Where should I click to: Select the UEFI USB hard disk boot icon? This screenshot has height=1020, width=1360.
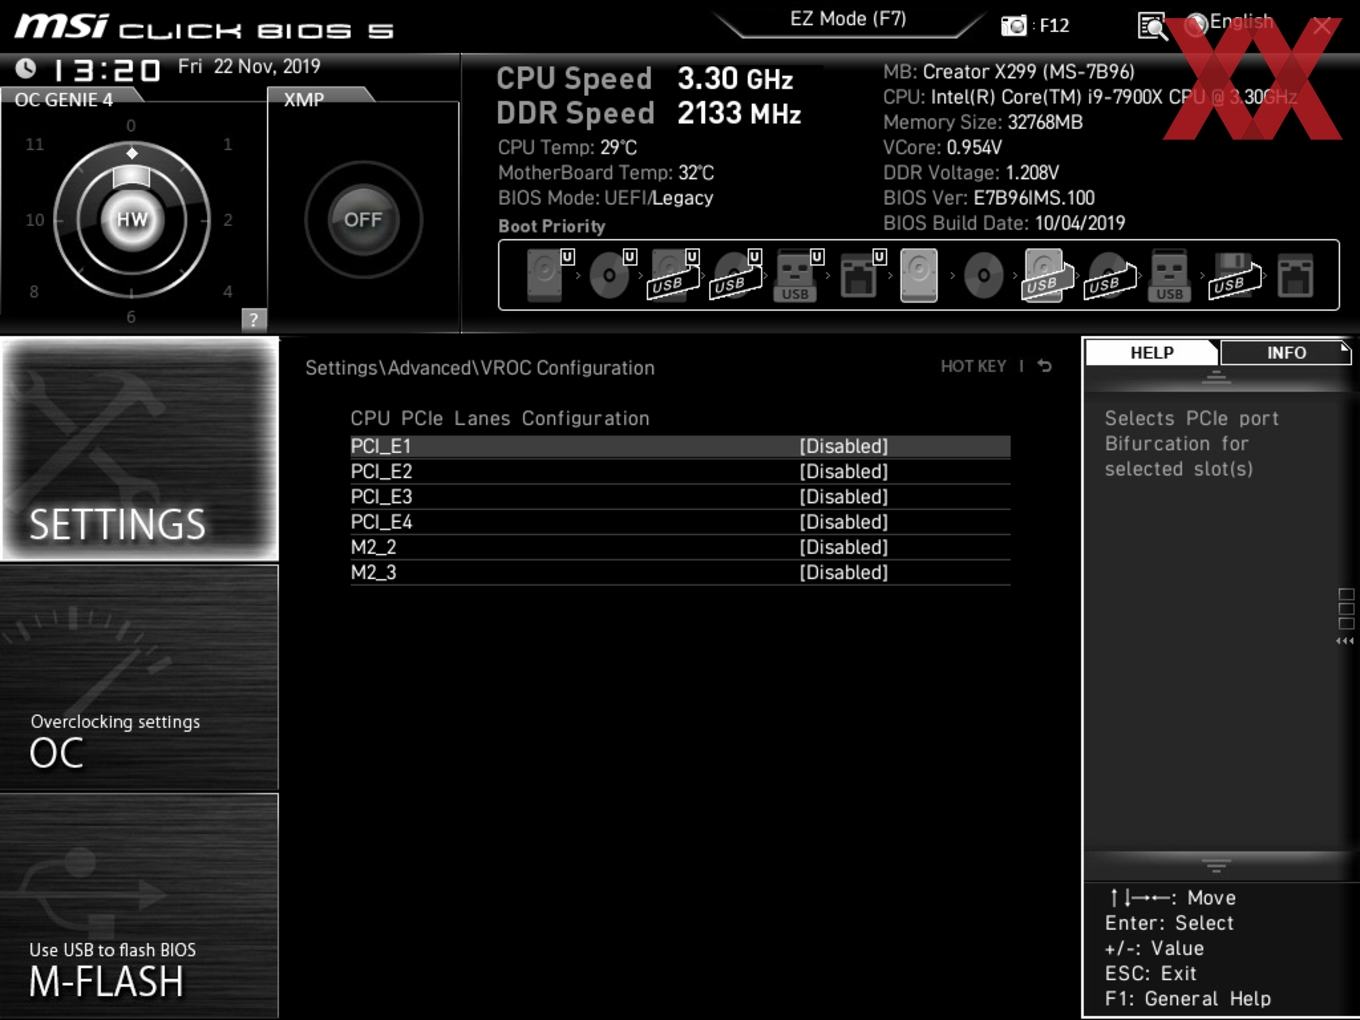(x=671, y=275)
